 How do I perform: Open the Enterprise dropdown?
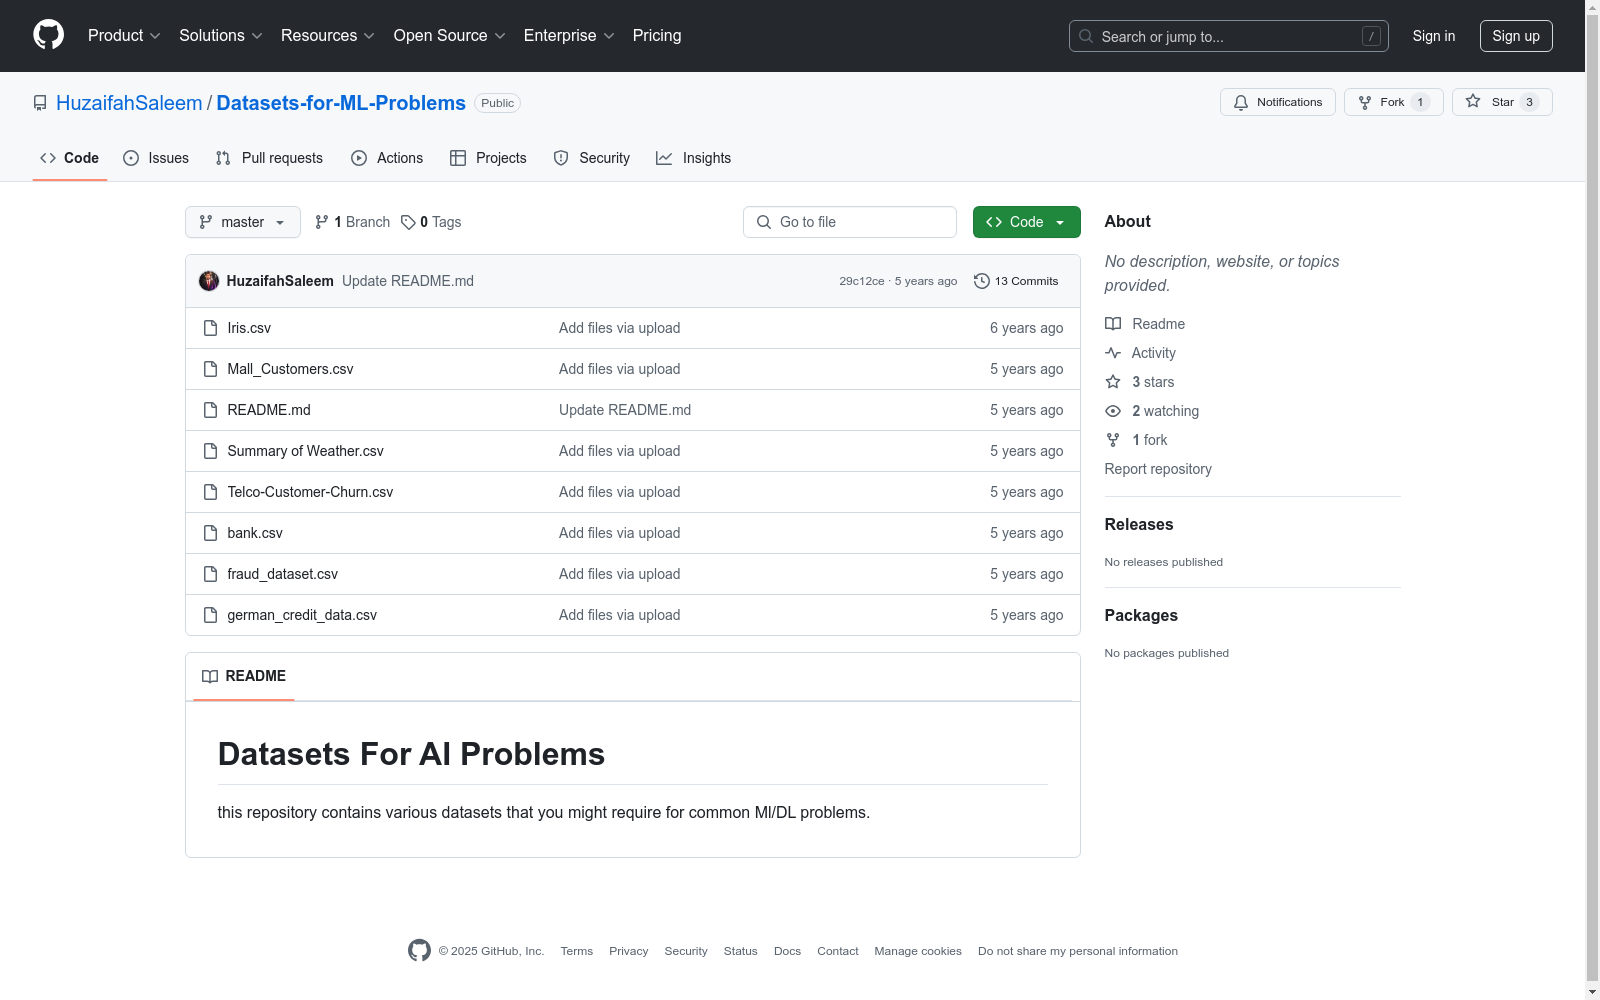(x=569, y=35)
